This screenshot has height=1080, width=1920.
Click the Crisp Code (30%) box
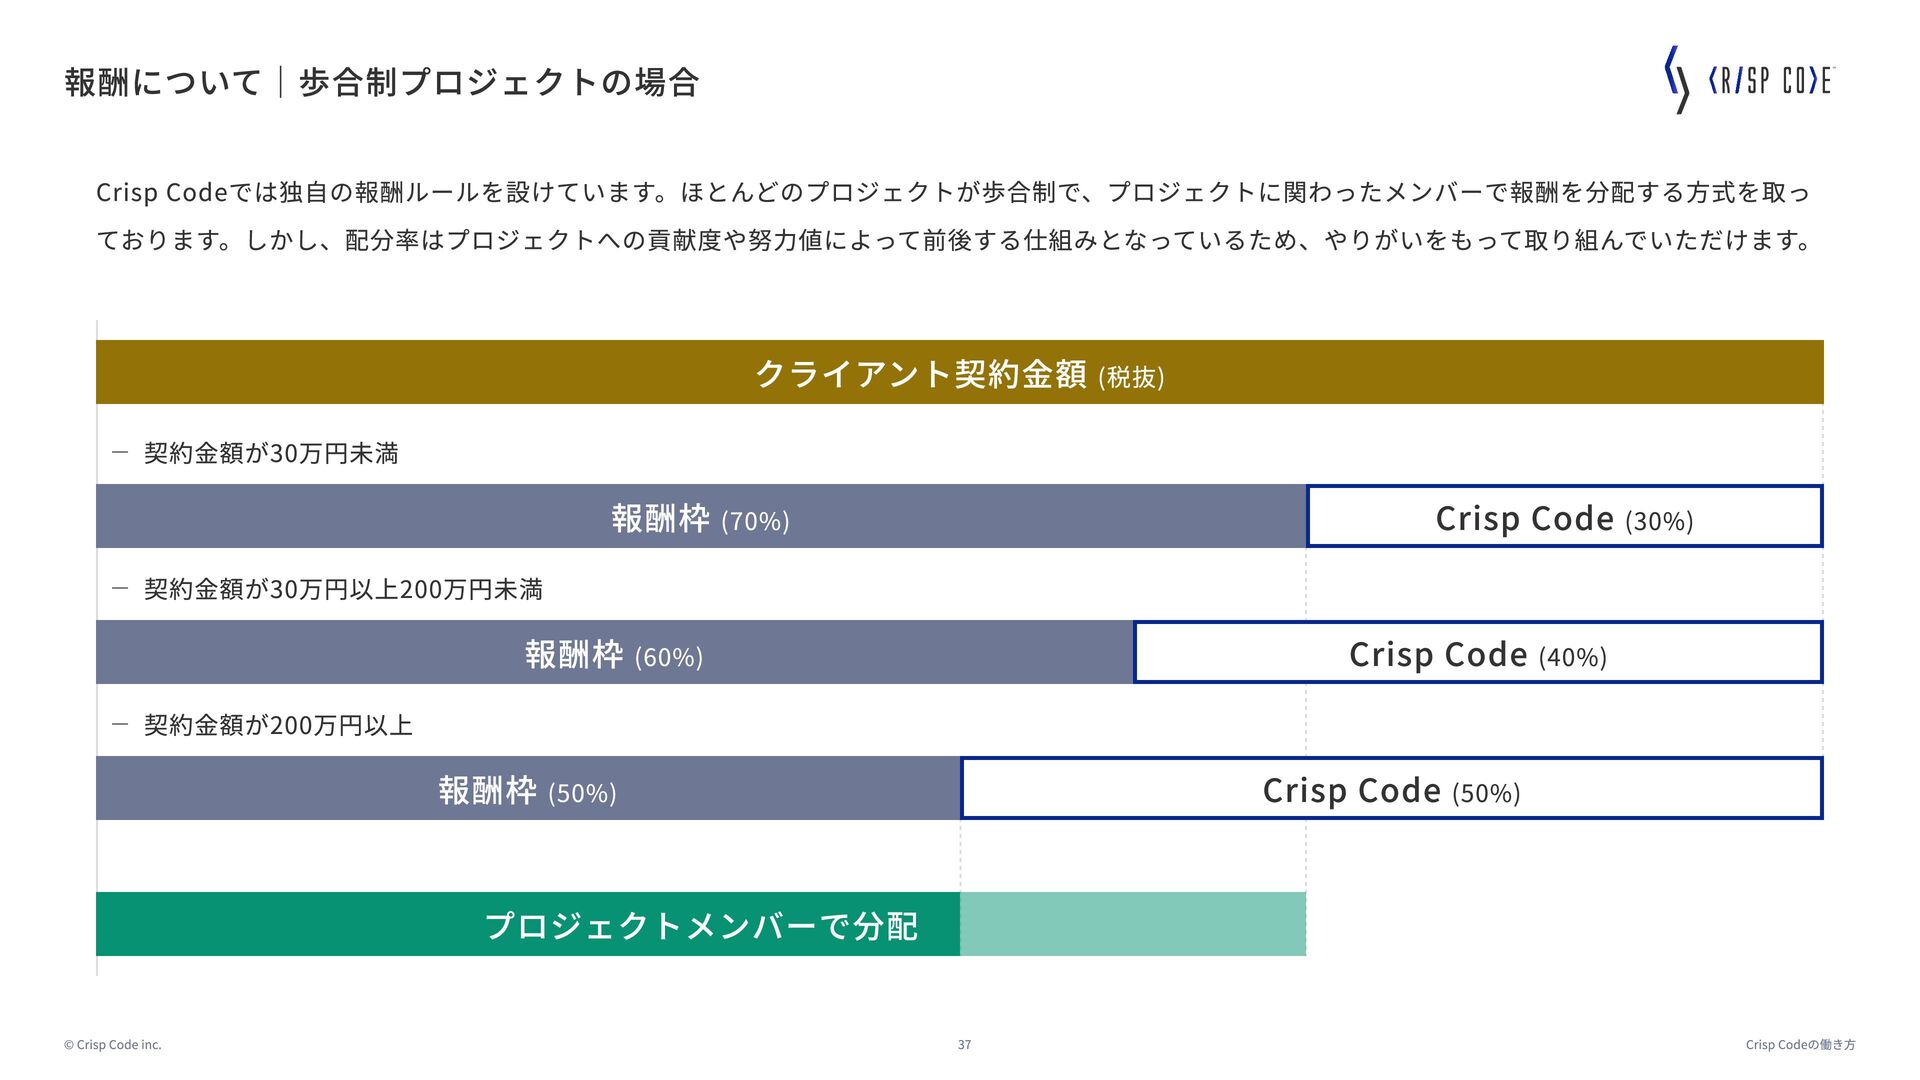coord(1564,517)
